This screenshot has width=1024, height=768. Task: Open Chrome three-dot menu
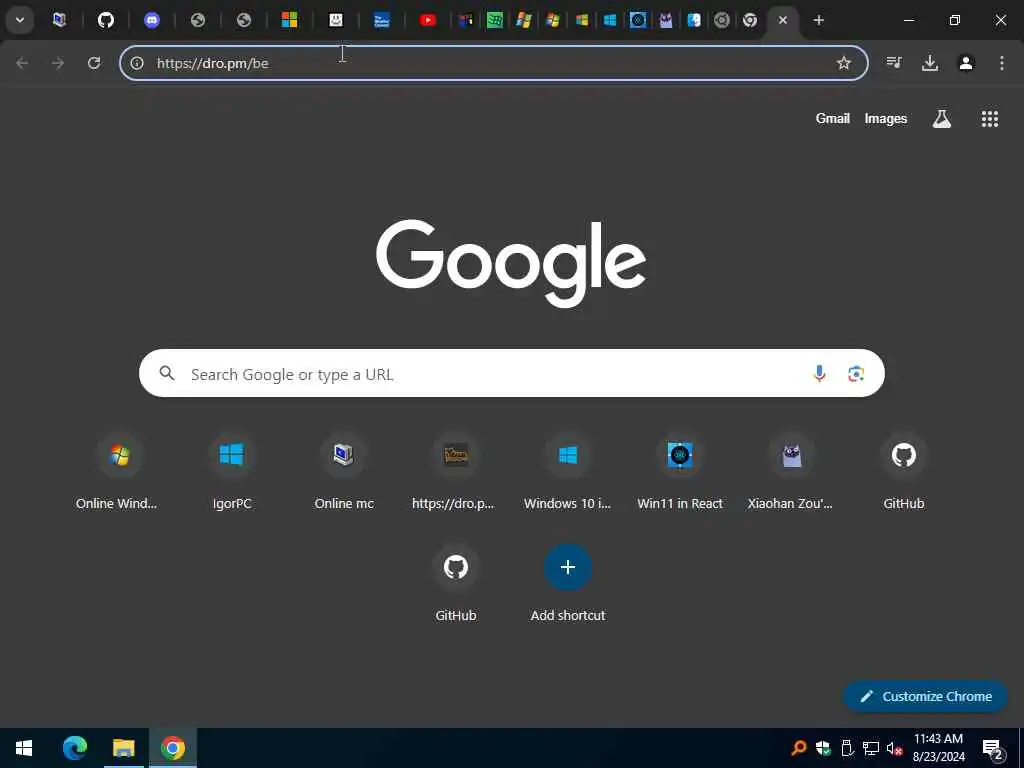pyautogui.click(x=1002, y=63)
